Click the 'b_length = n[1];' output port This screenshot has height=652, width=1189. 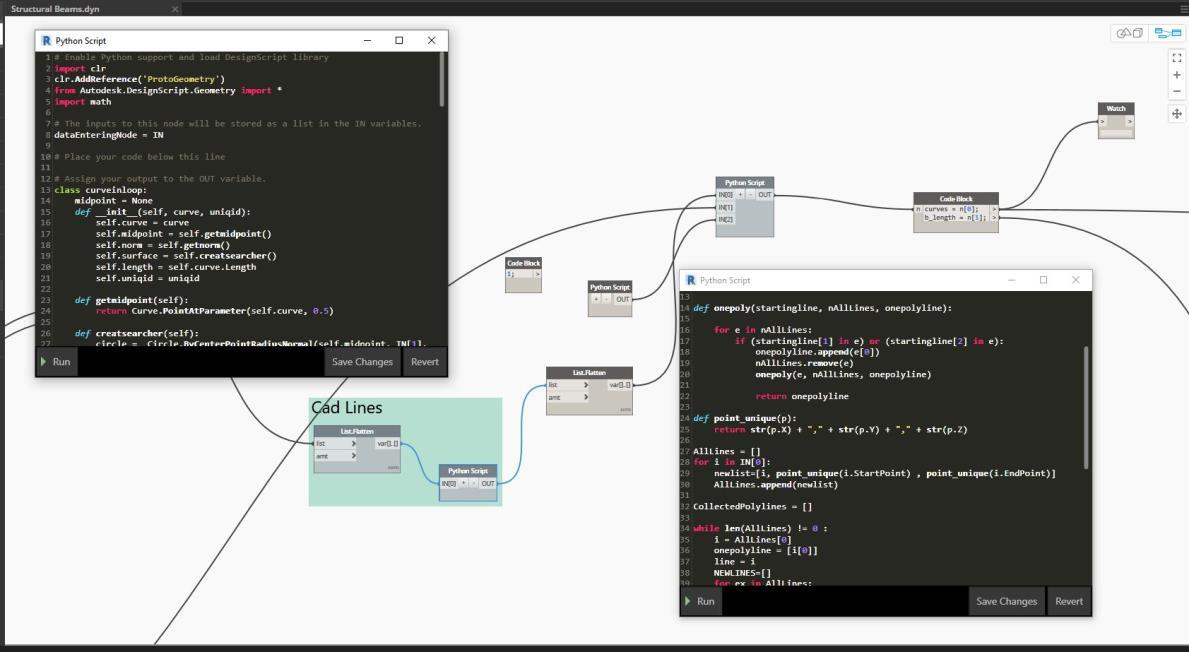click(994, 218)
